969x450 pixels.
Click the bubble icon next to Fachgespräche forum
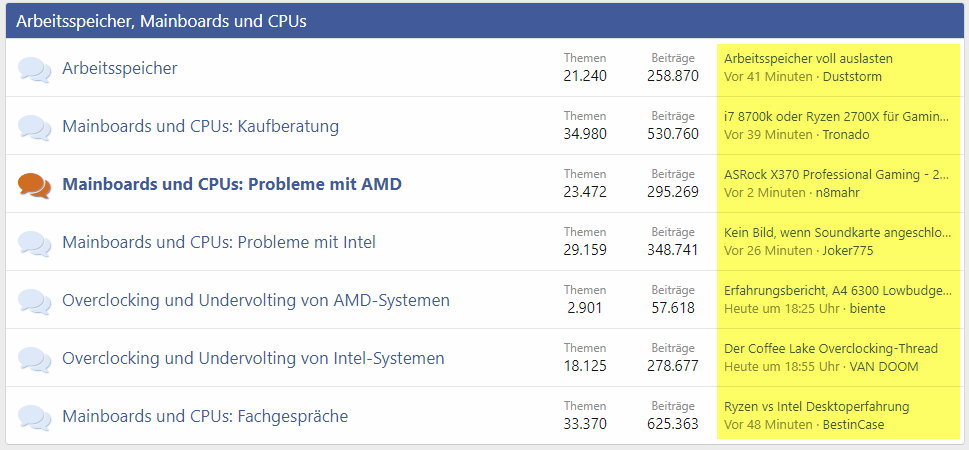click(x=34, y=417)
